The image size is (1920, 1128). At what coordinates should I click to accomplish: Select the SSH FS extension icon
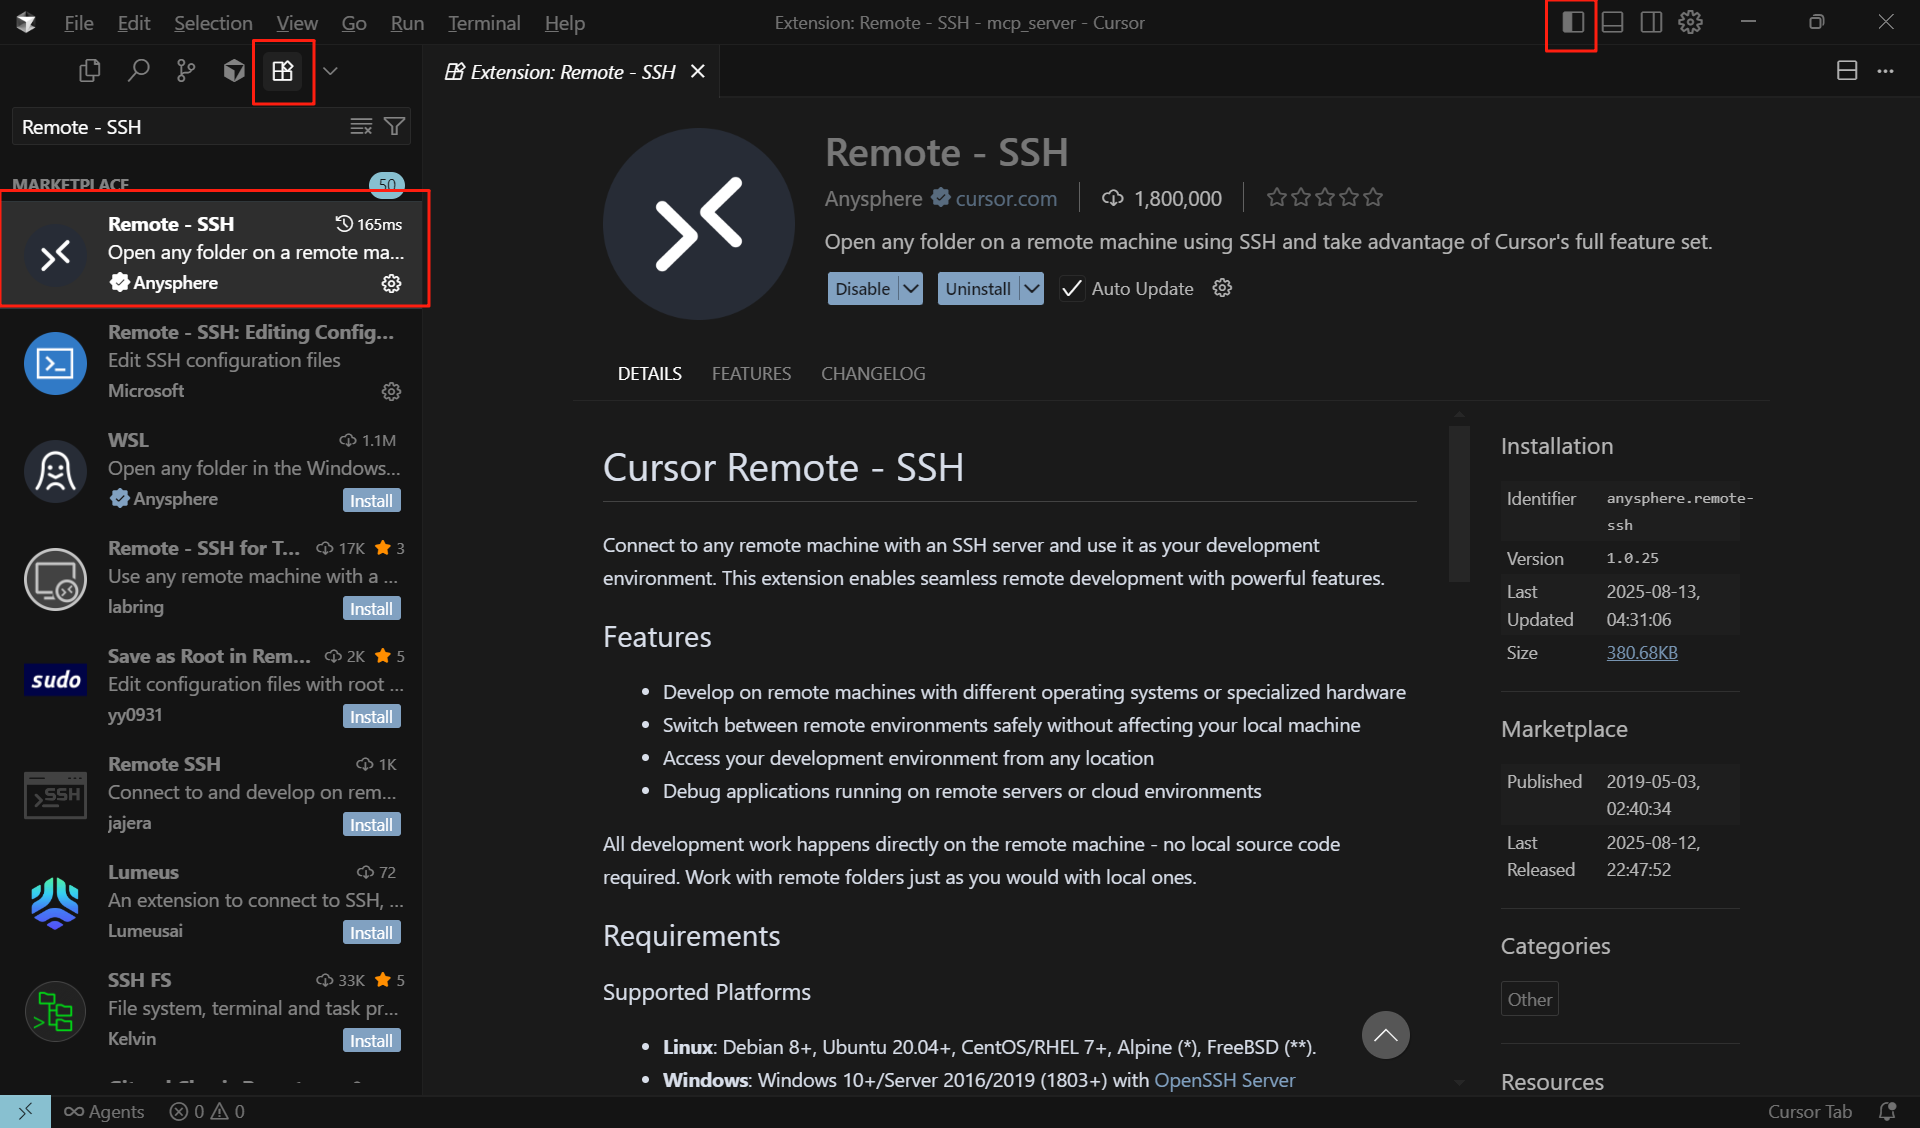55,1011
